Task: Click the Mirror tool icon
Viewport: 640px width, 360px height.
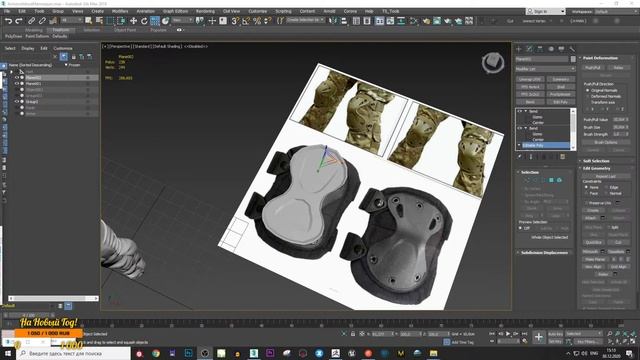Action: click(x=333, y=21)
